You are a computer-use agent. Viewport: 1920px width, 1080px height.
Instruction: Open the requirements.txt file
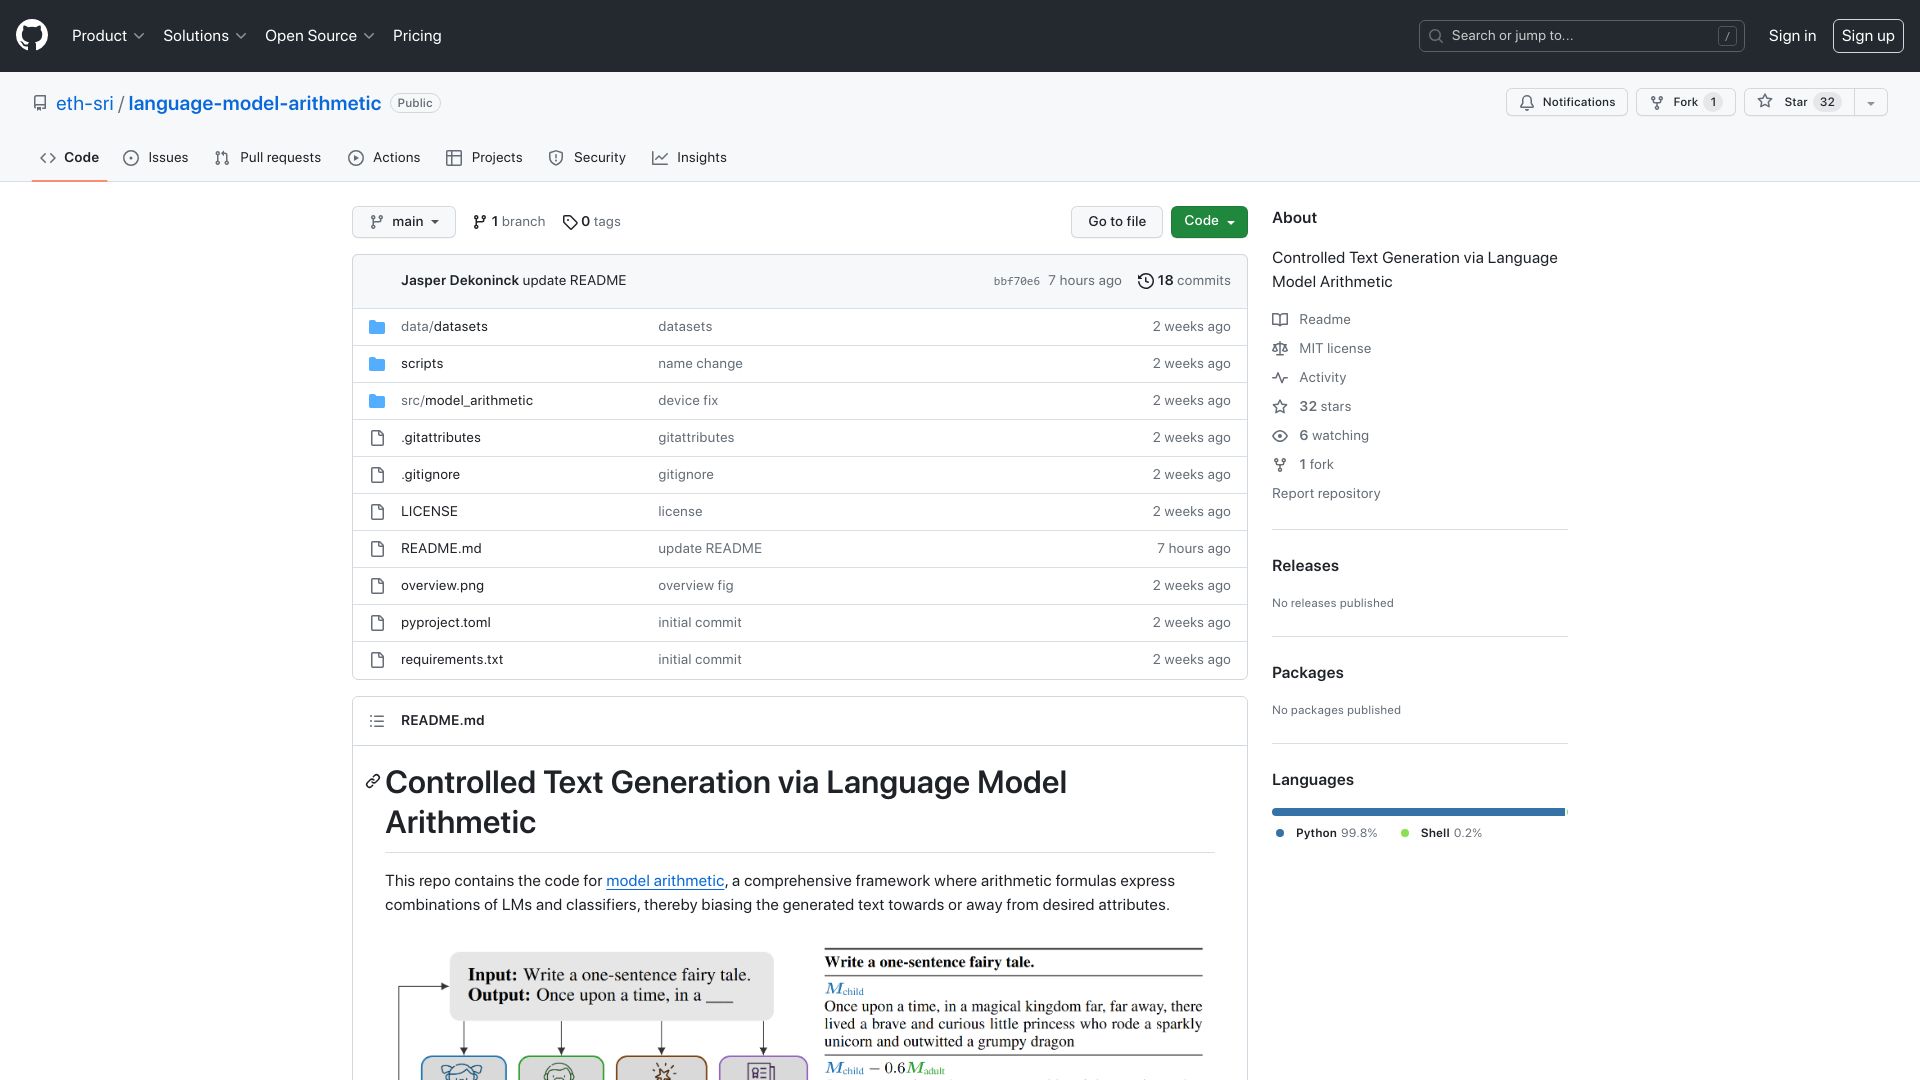pyautogui.click(x=452, y=660)
